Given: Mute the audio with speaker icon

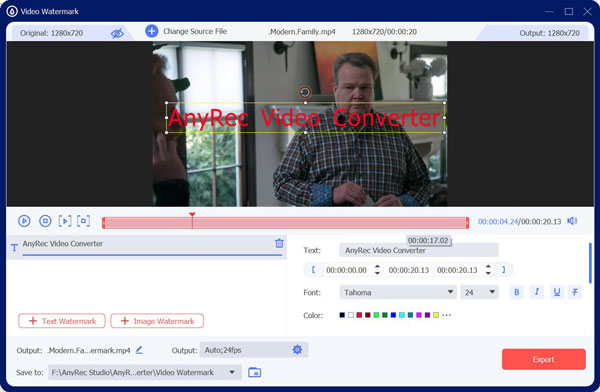Looking at the screenshot, I should click(572, 221).
